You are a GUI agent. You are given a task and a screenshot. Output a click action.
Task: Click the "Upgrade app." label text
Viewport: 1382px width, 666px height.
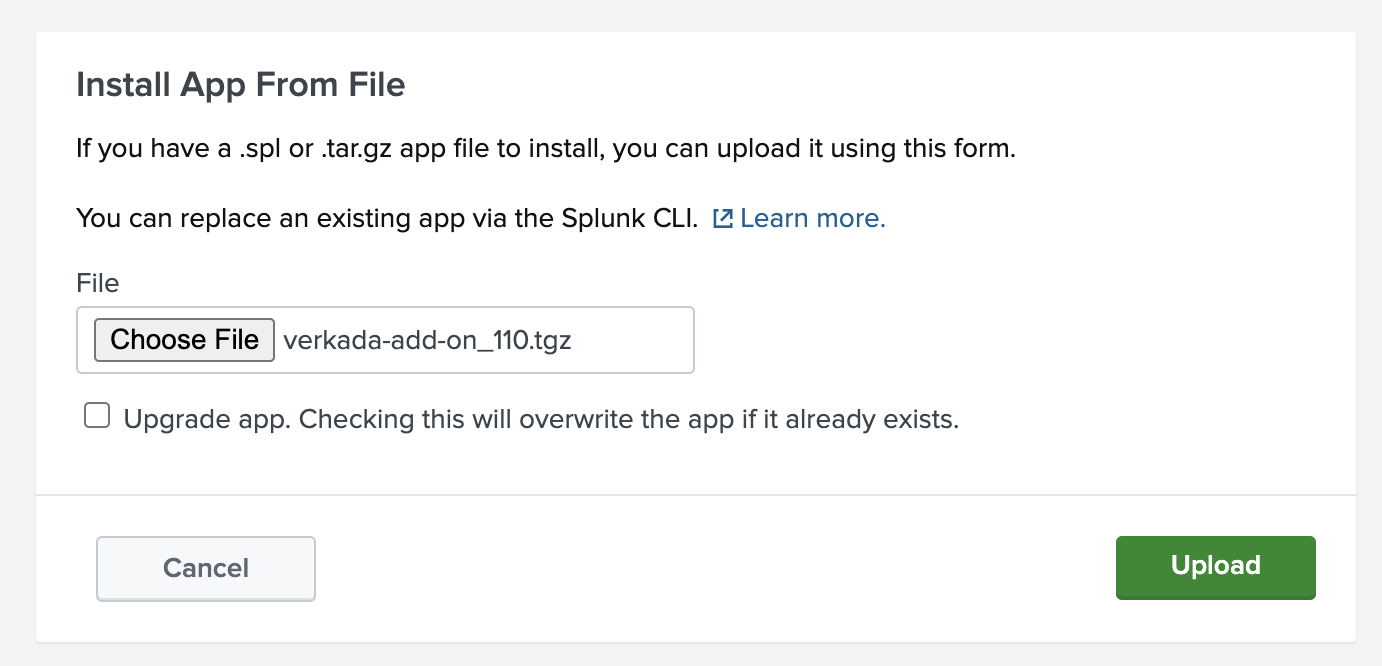point(206,419)
